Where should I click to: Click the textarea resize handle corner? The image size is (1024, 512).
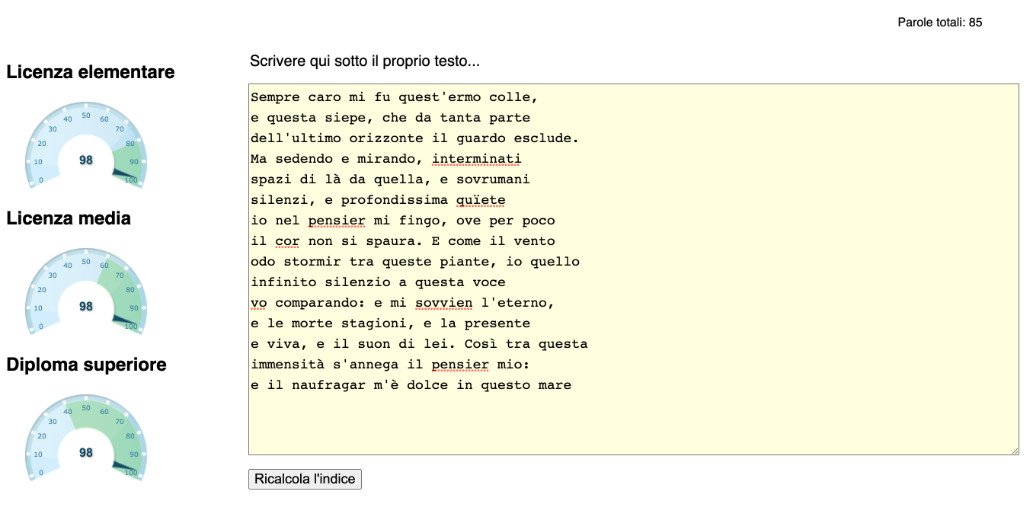(x=1014, y=450)
